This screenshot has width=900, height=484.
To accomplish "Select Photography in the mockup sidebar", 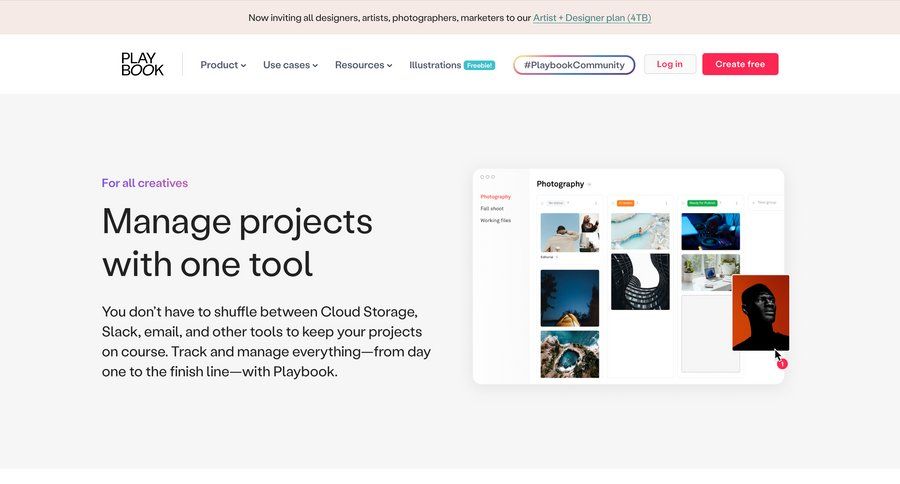I will click(495, 197).
